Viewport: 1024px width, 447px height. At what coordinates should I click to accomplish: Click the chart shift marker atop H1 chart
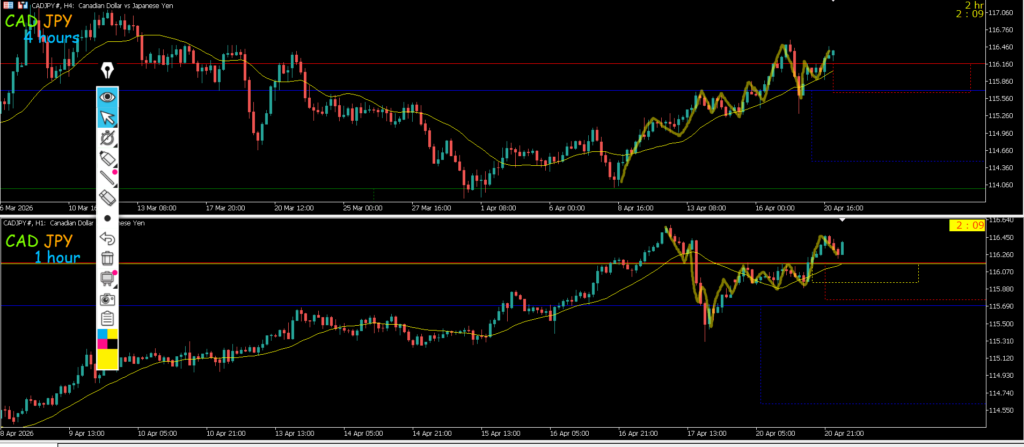coord(842,218)
